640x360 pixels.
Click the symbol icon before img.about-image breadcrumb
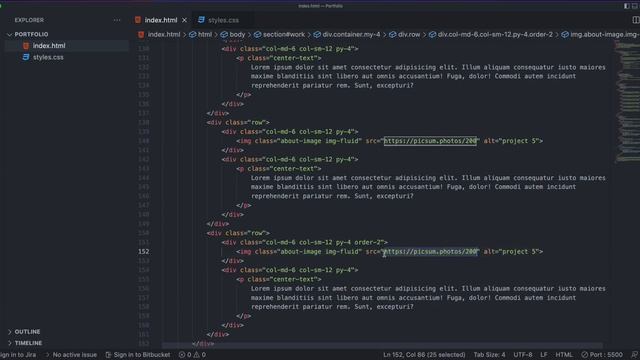[565, 35]
